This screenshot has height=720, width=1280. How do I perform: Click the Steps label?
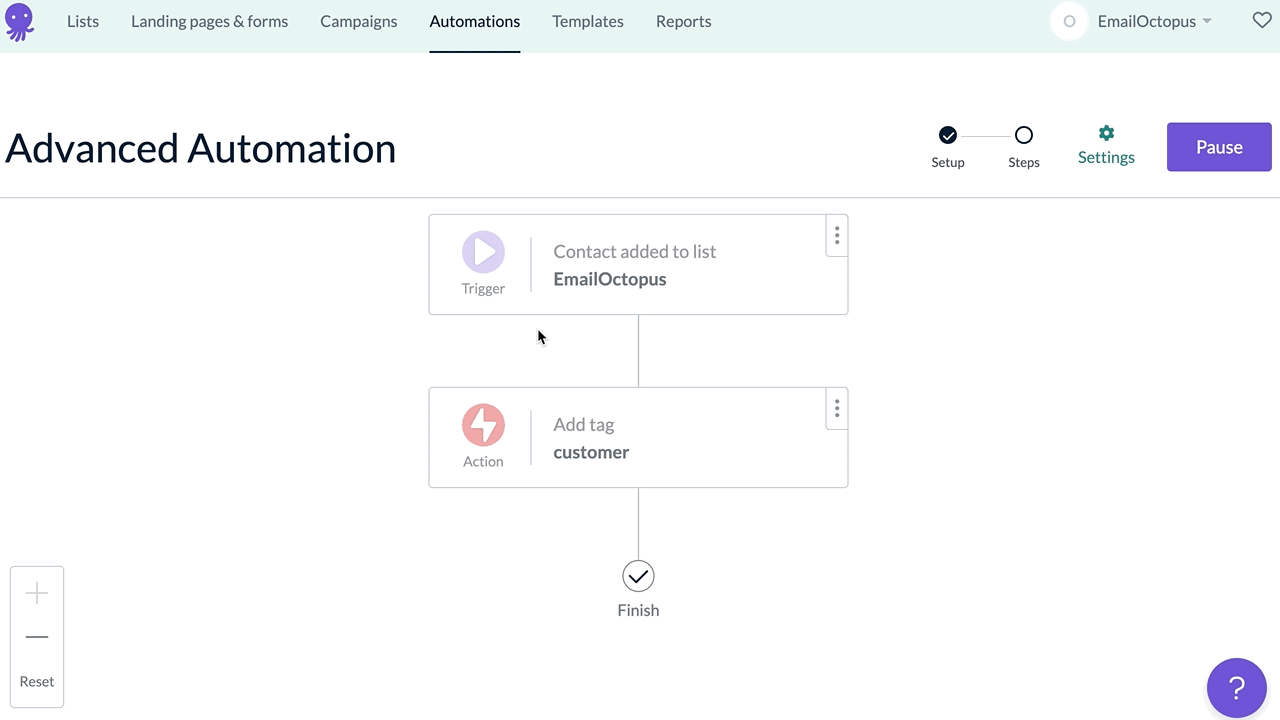pos(1024,162)
